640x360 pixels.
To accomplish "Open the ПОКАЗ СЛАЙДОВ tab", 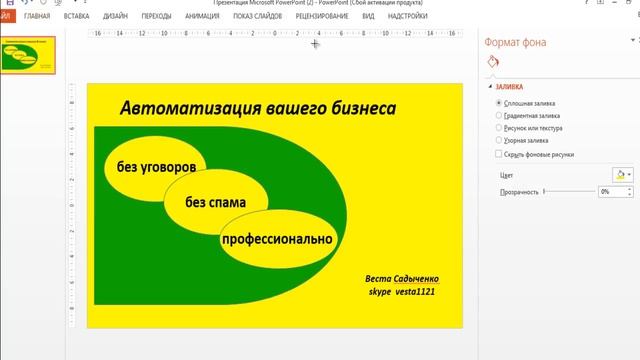I will tap(258, 16).
